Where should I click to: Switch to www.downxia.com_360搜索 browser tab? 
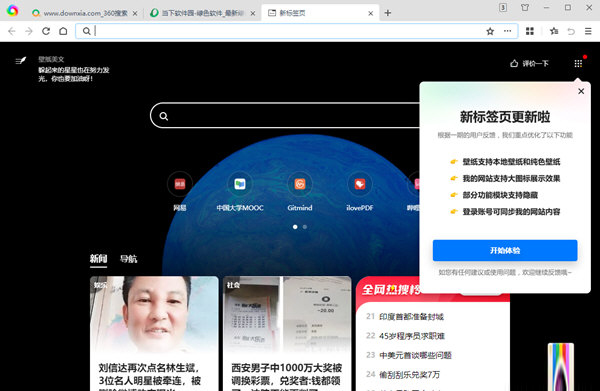pos(85,13)
